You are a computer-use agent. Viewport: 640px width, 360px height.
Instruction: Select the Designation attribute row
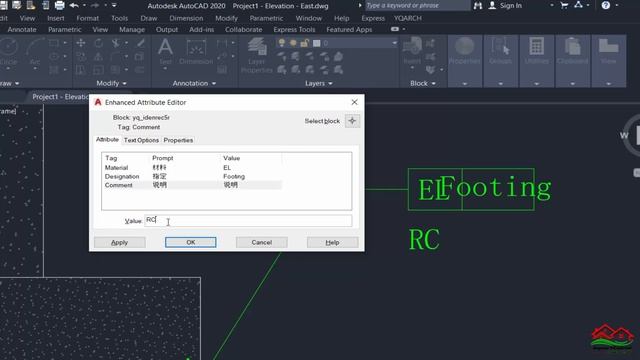(x=192, y=176)
